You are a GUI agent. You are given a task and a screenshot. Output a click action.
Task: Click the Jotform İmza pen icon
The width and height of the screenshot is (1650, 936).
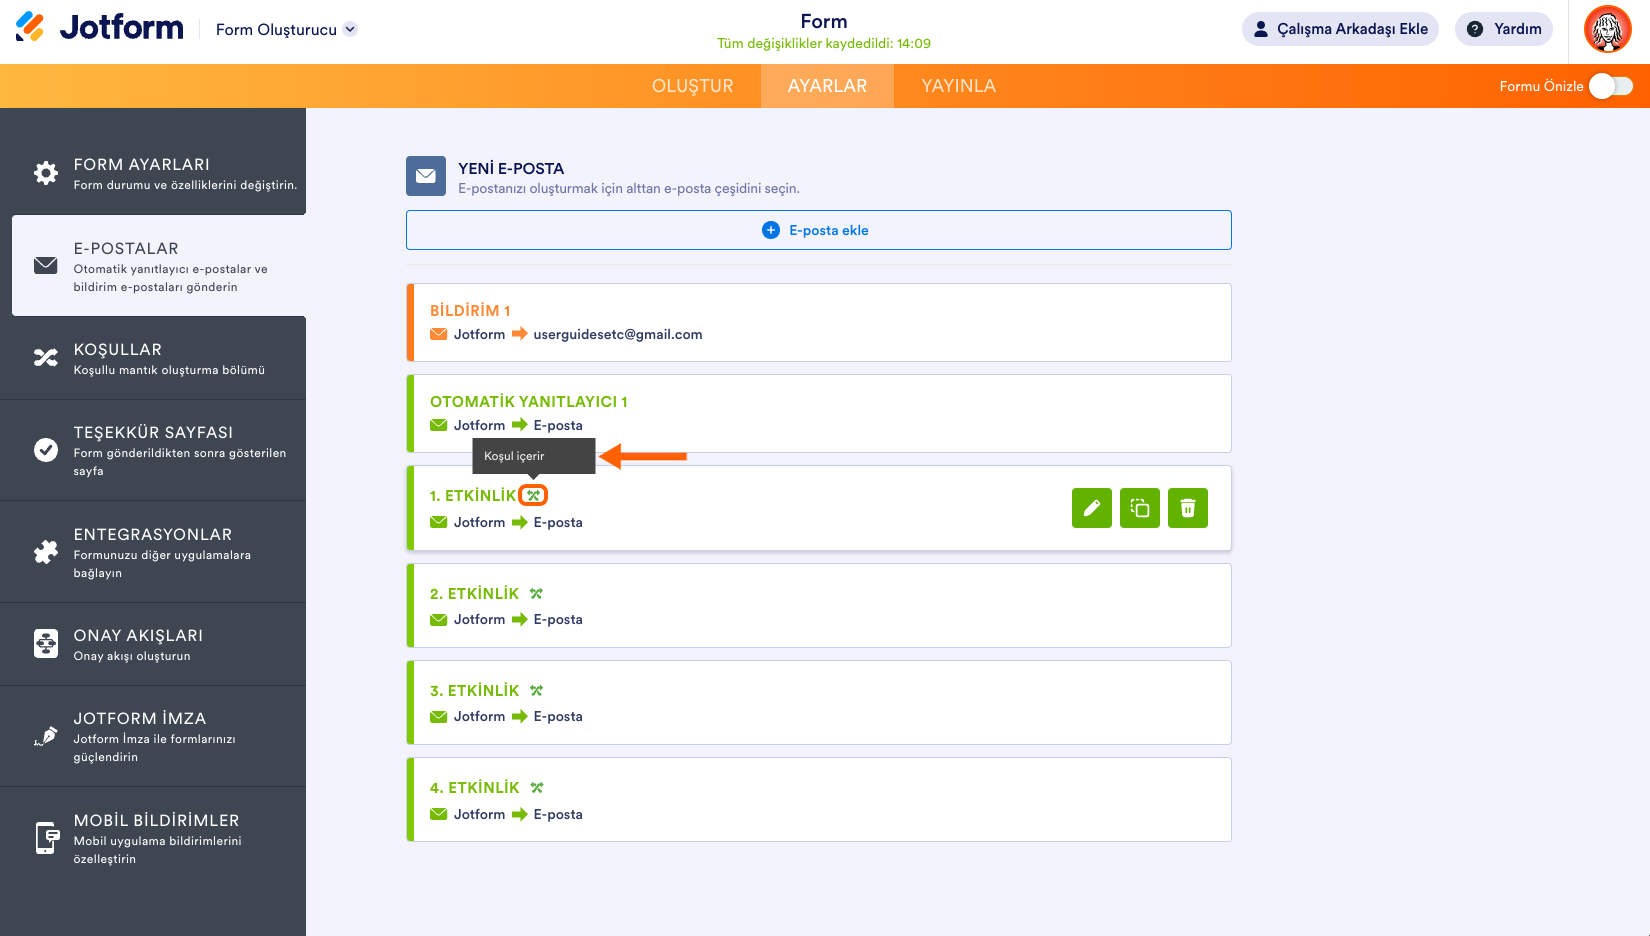[46, 737]
